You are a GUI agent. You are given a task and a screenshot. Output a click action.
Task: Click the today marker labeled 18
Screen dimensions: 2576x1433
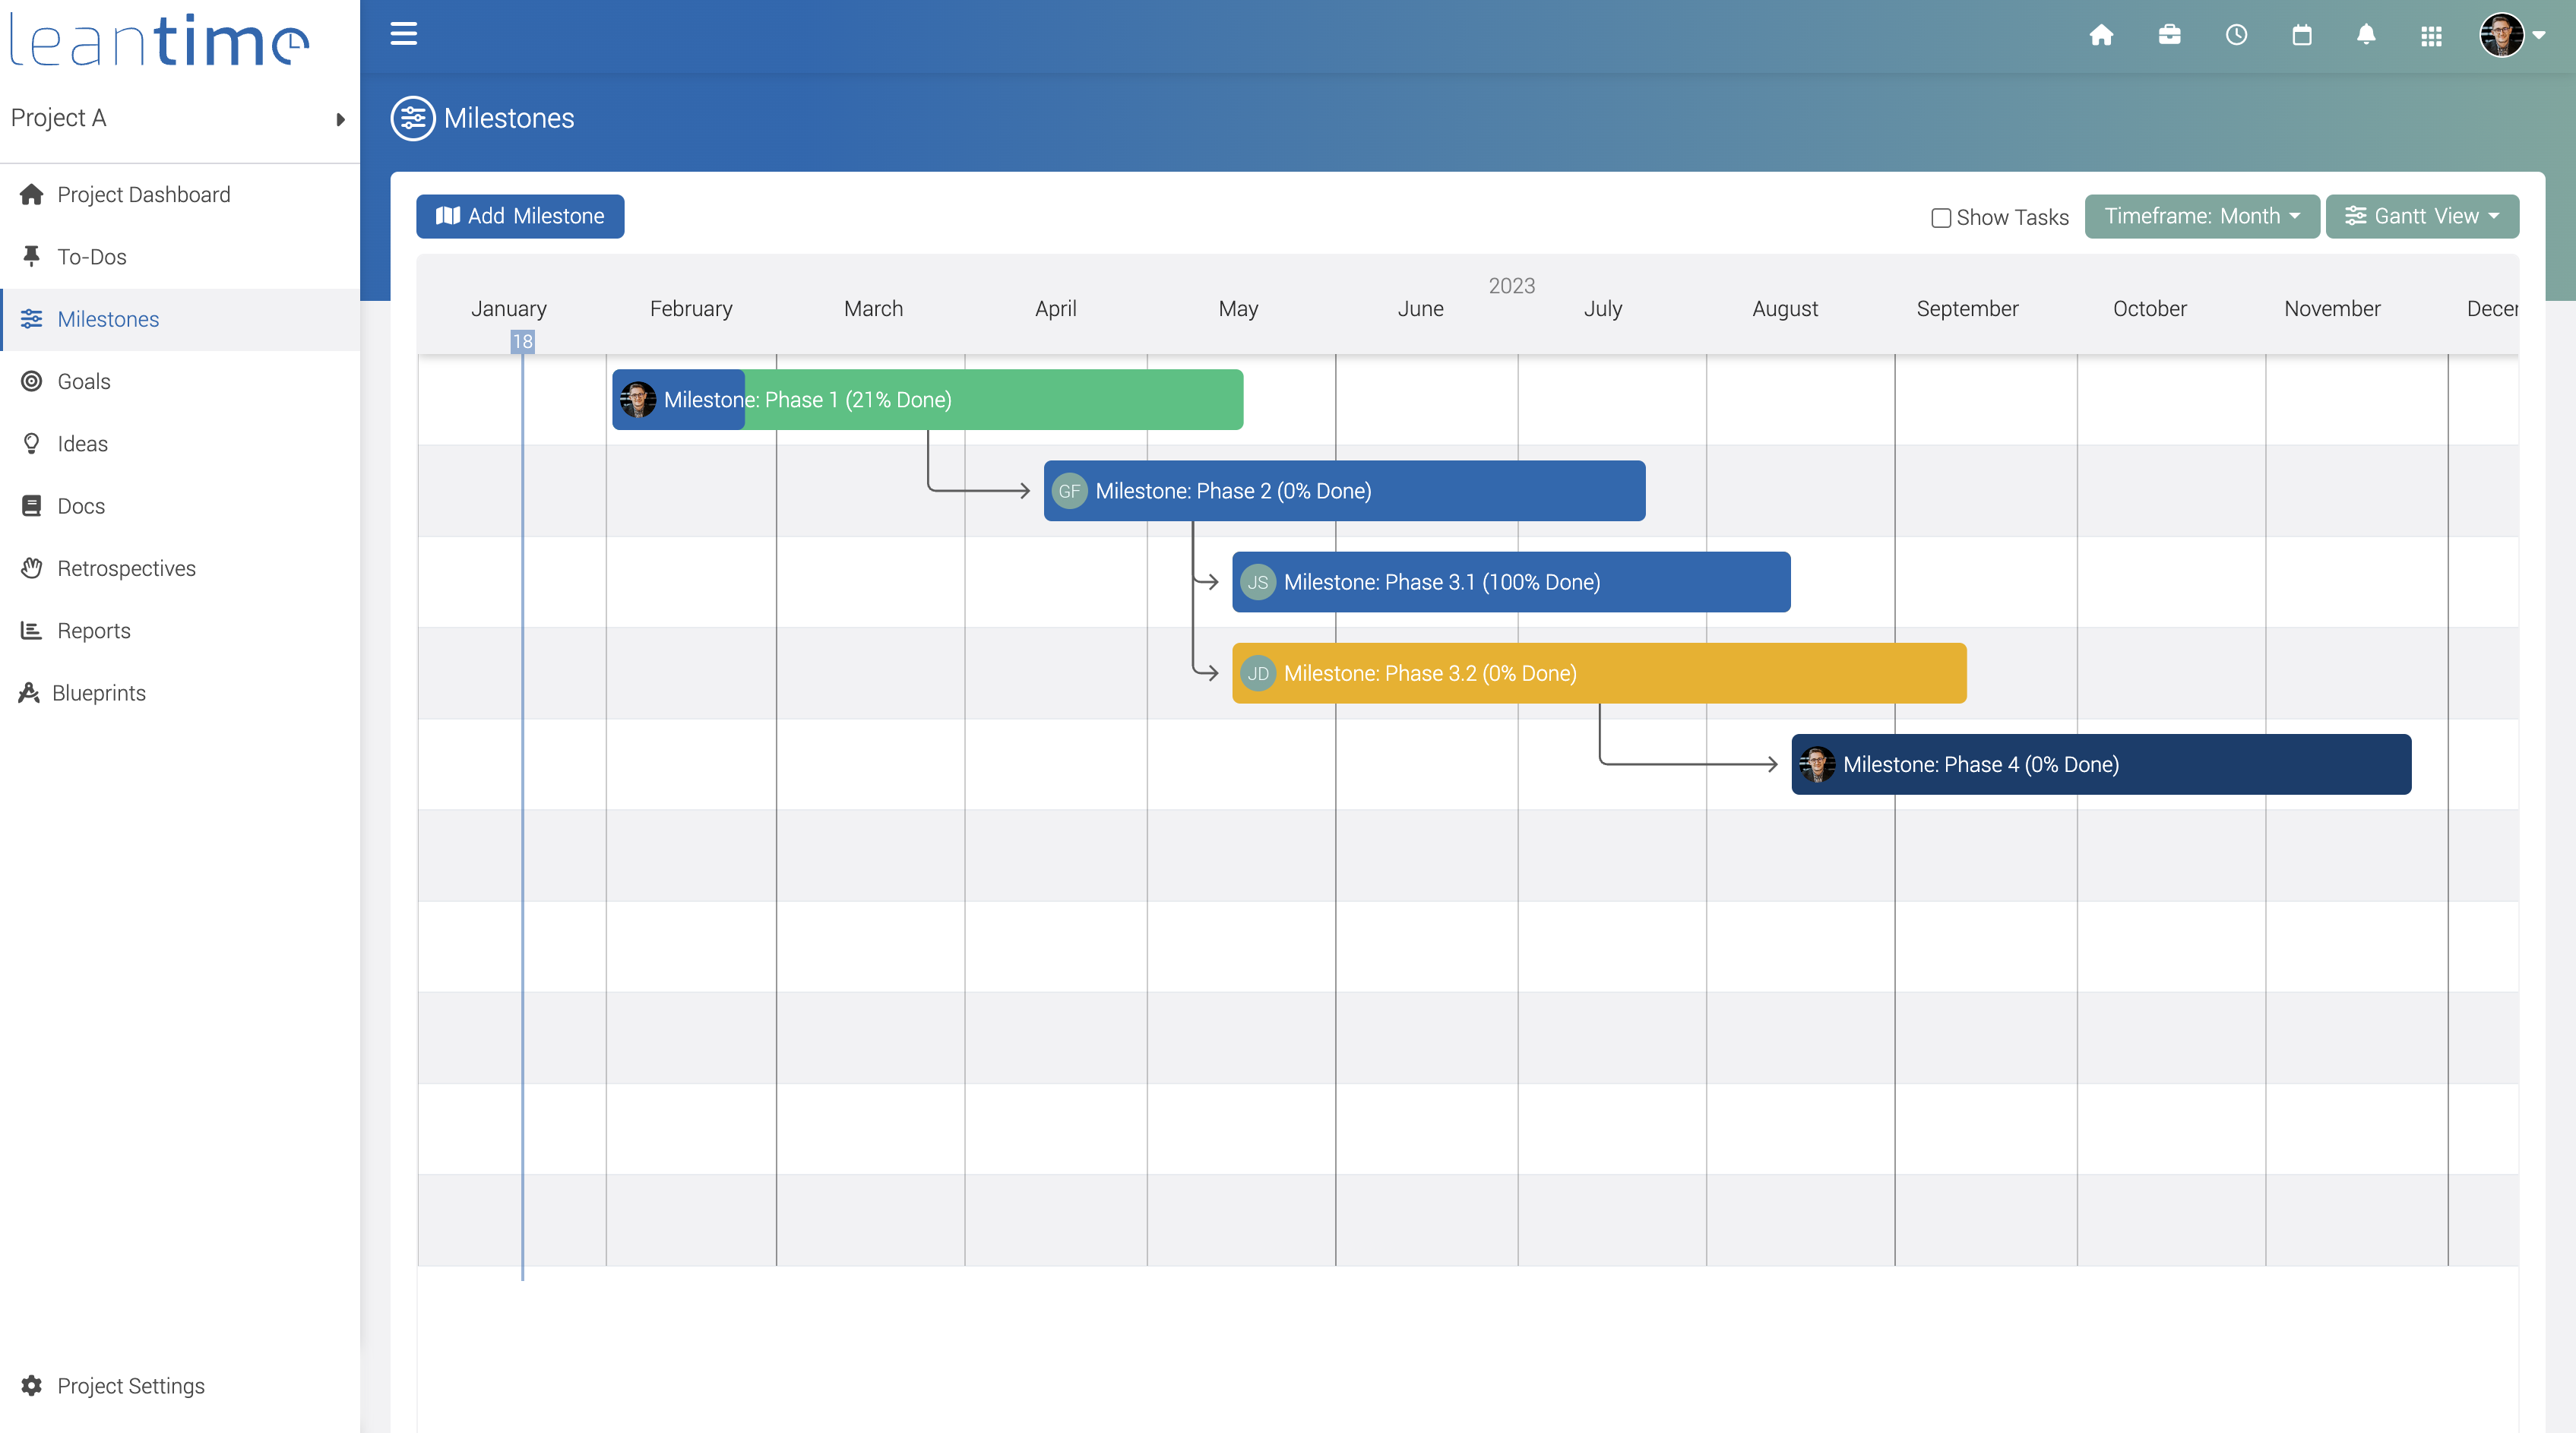(x=522, y=341)
